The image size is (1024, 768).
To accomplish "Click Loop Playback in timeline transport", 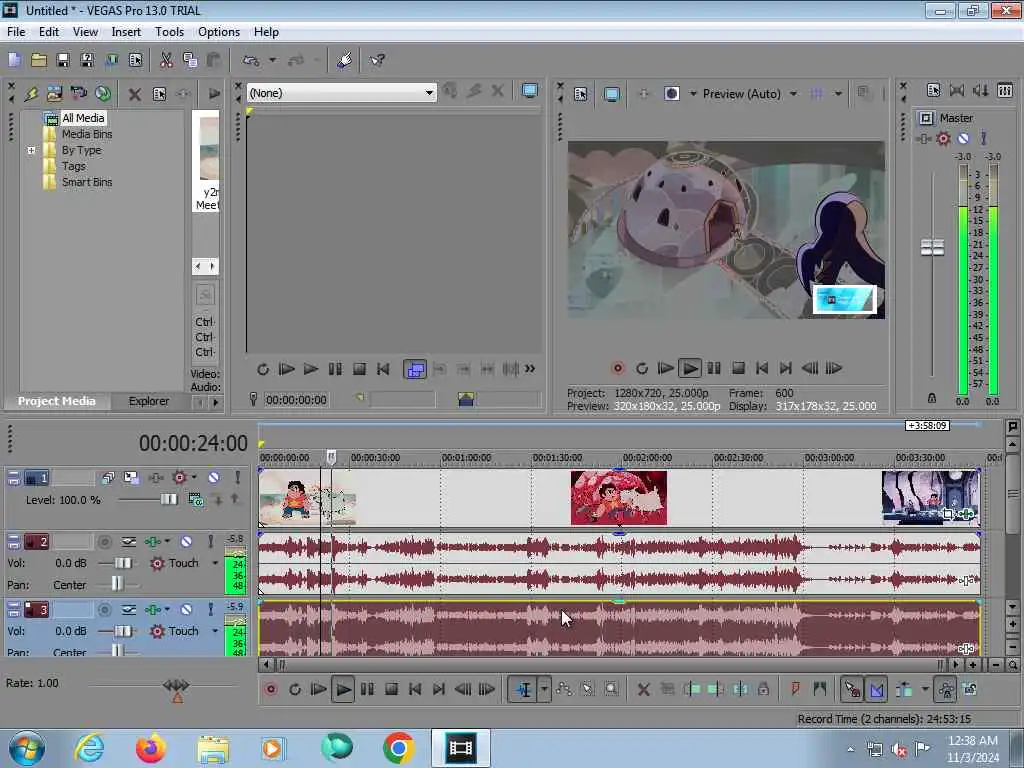I will point(295,689).
